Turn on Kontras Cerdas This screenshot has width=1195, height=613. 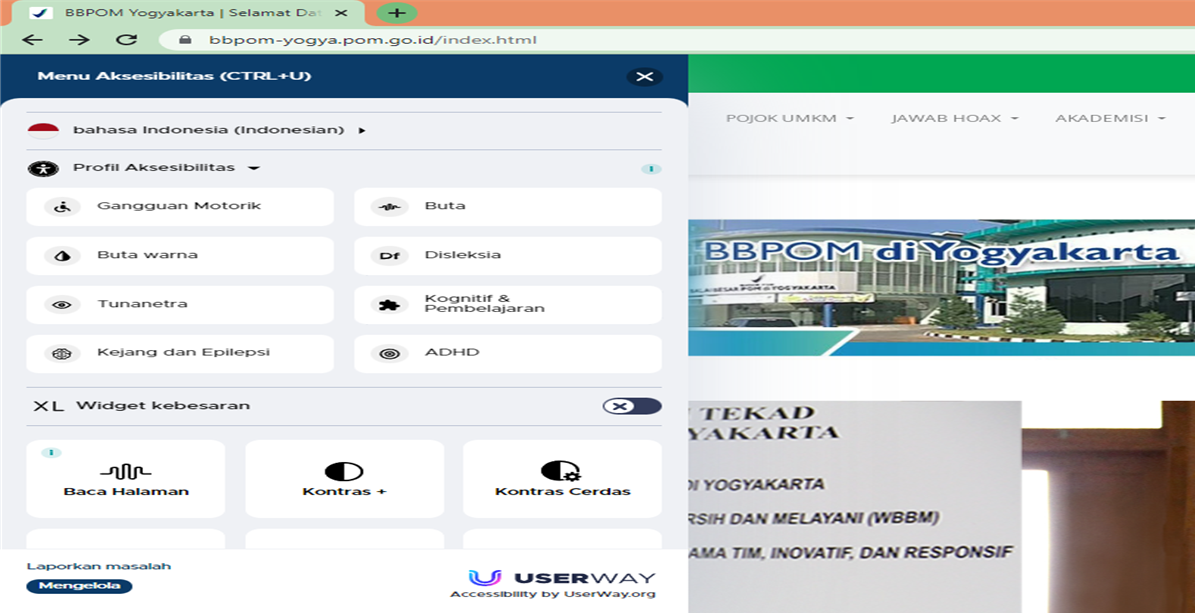click(x=562, y=478)
